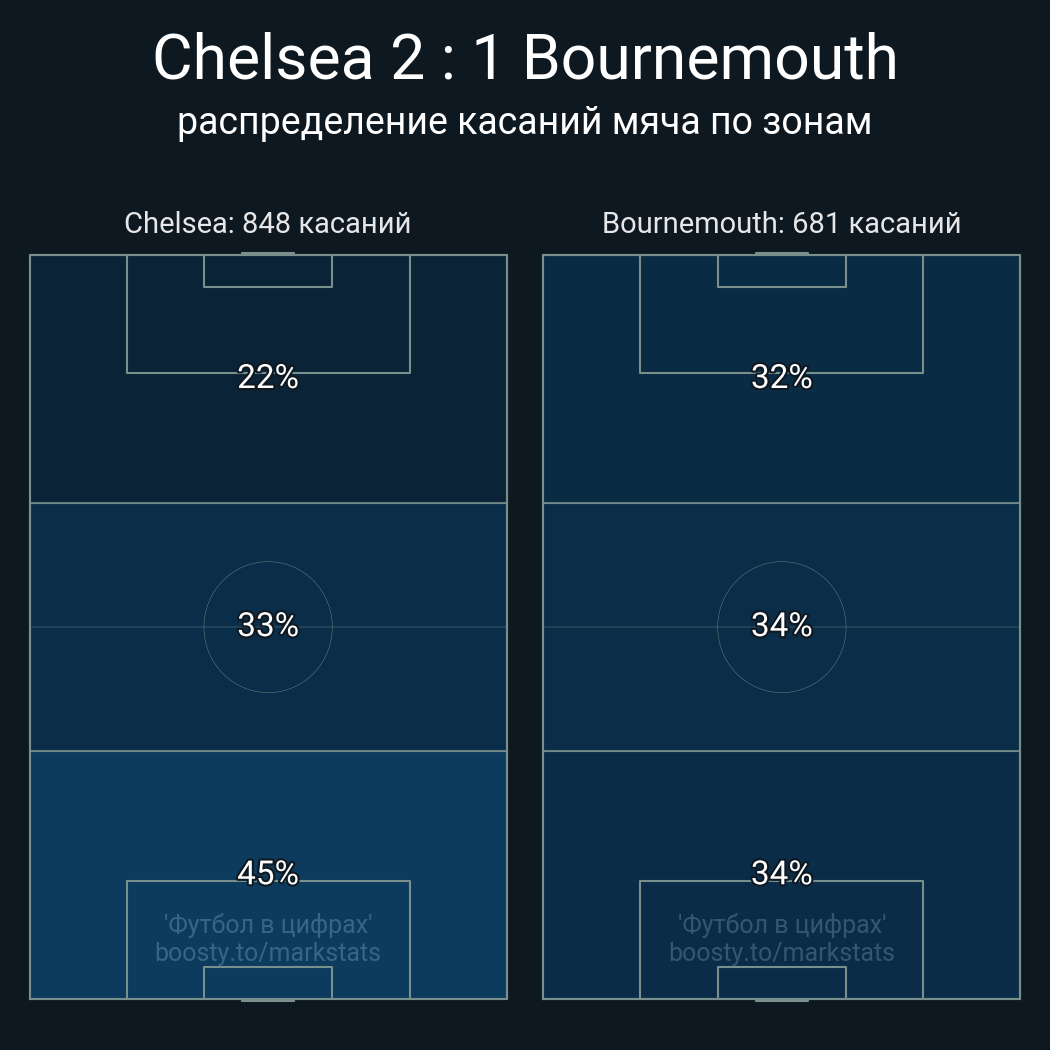This screenshot has width=1050, height=1050.
Task: Open boosty.to/markstats link on Bournemouth pitch
Action: pyautogui.click(x=781, y=953)
